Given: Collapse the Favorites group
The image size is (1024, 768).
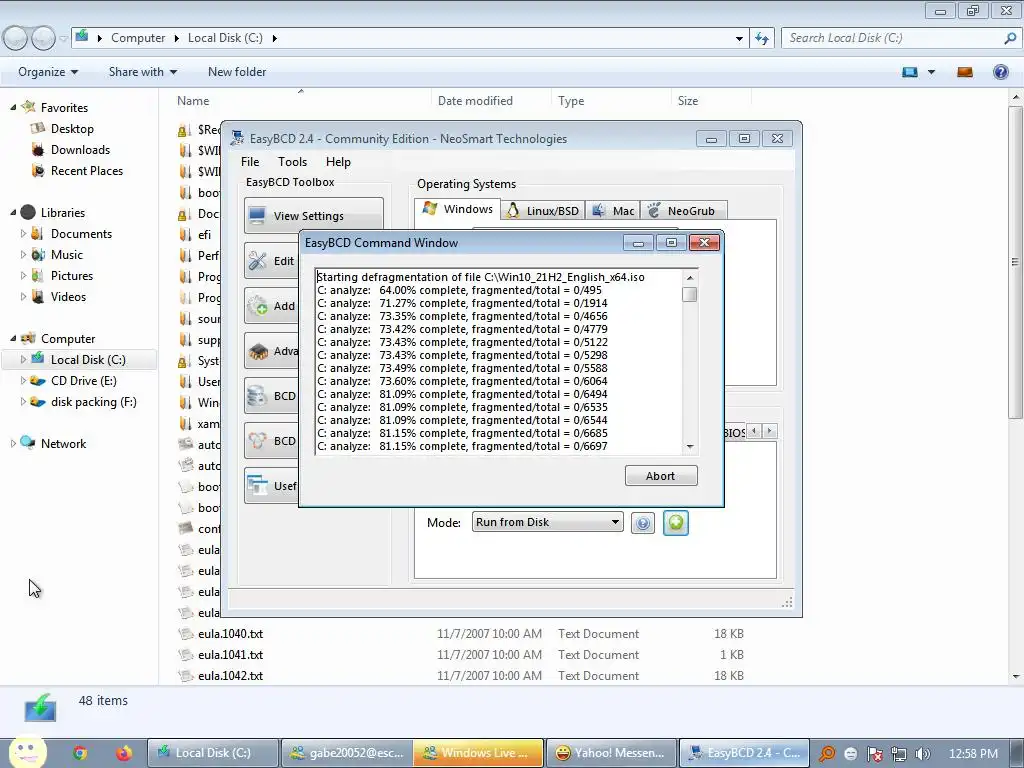Looking at the screenshot, I should point(13,107).
